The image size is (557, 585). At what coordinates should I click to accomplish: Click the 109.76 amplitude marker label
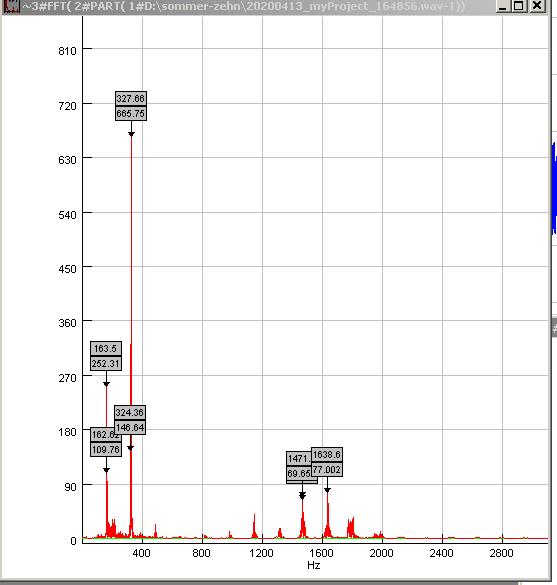coord(106,449)
